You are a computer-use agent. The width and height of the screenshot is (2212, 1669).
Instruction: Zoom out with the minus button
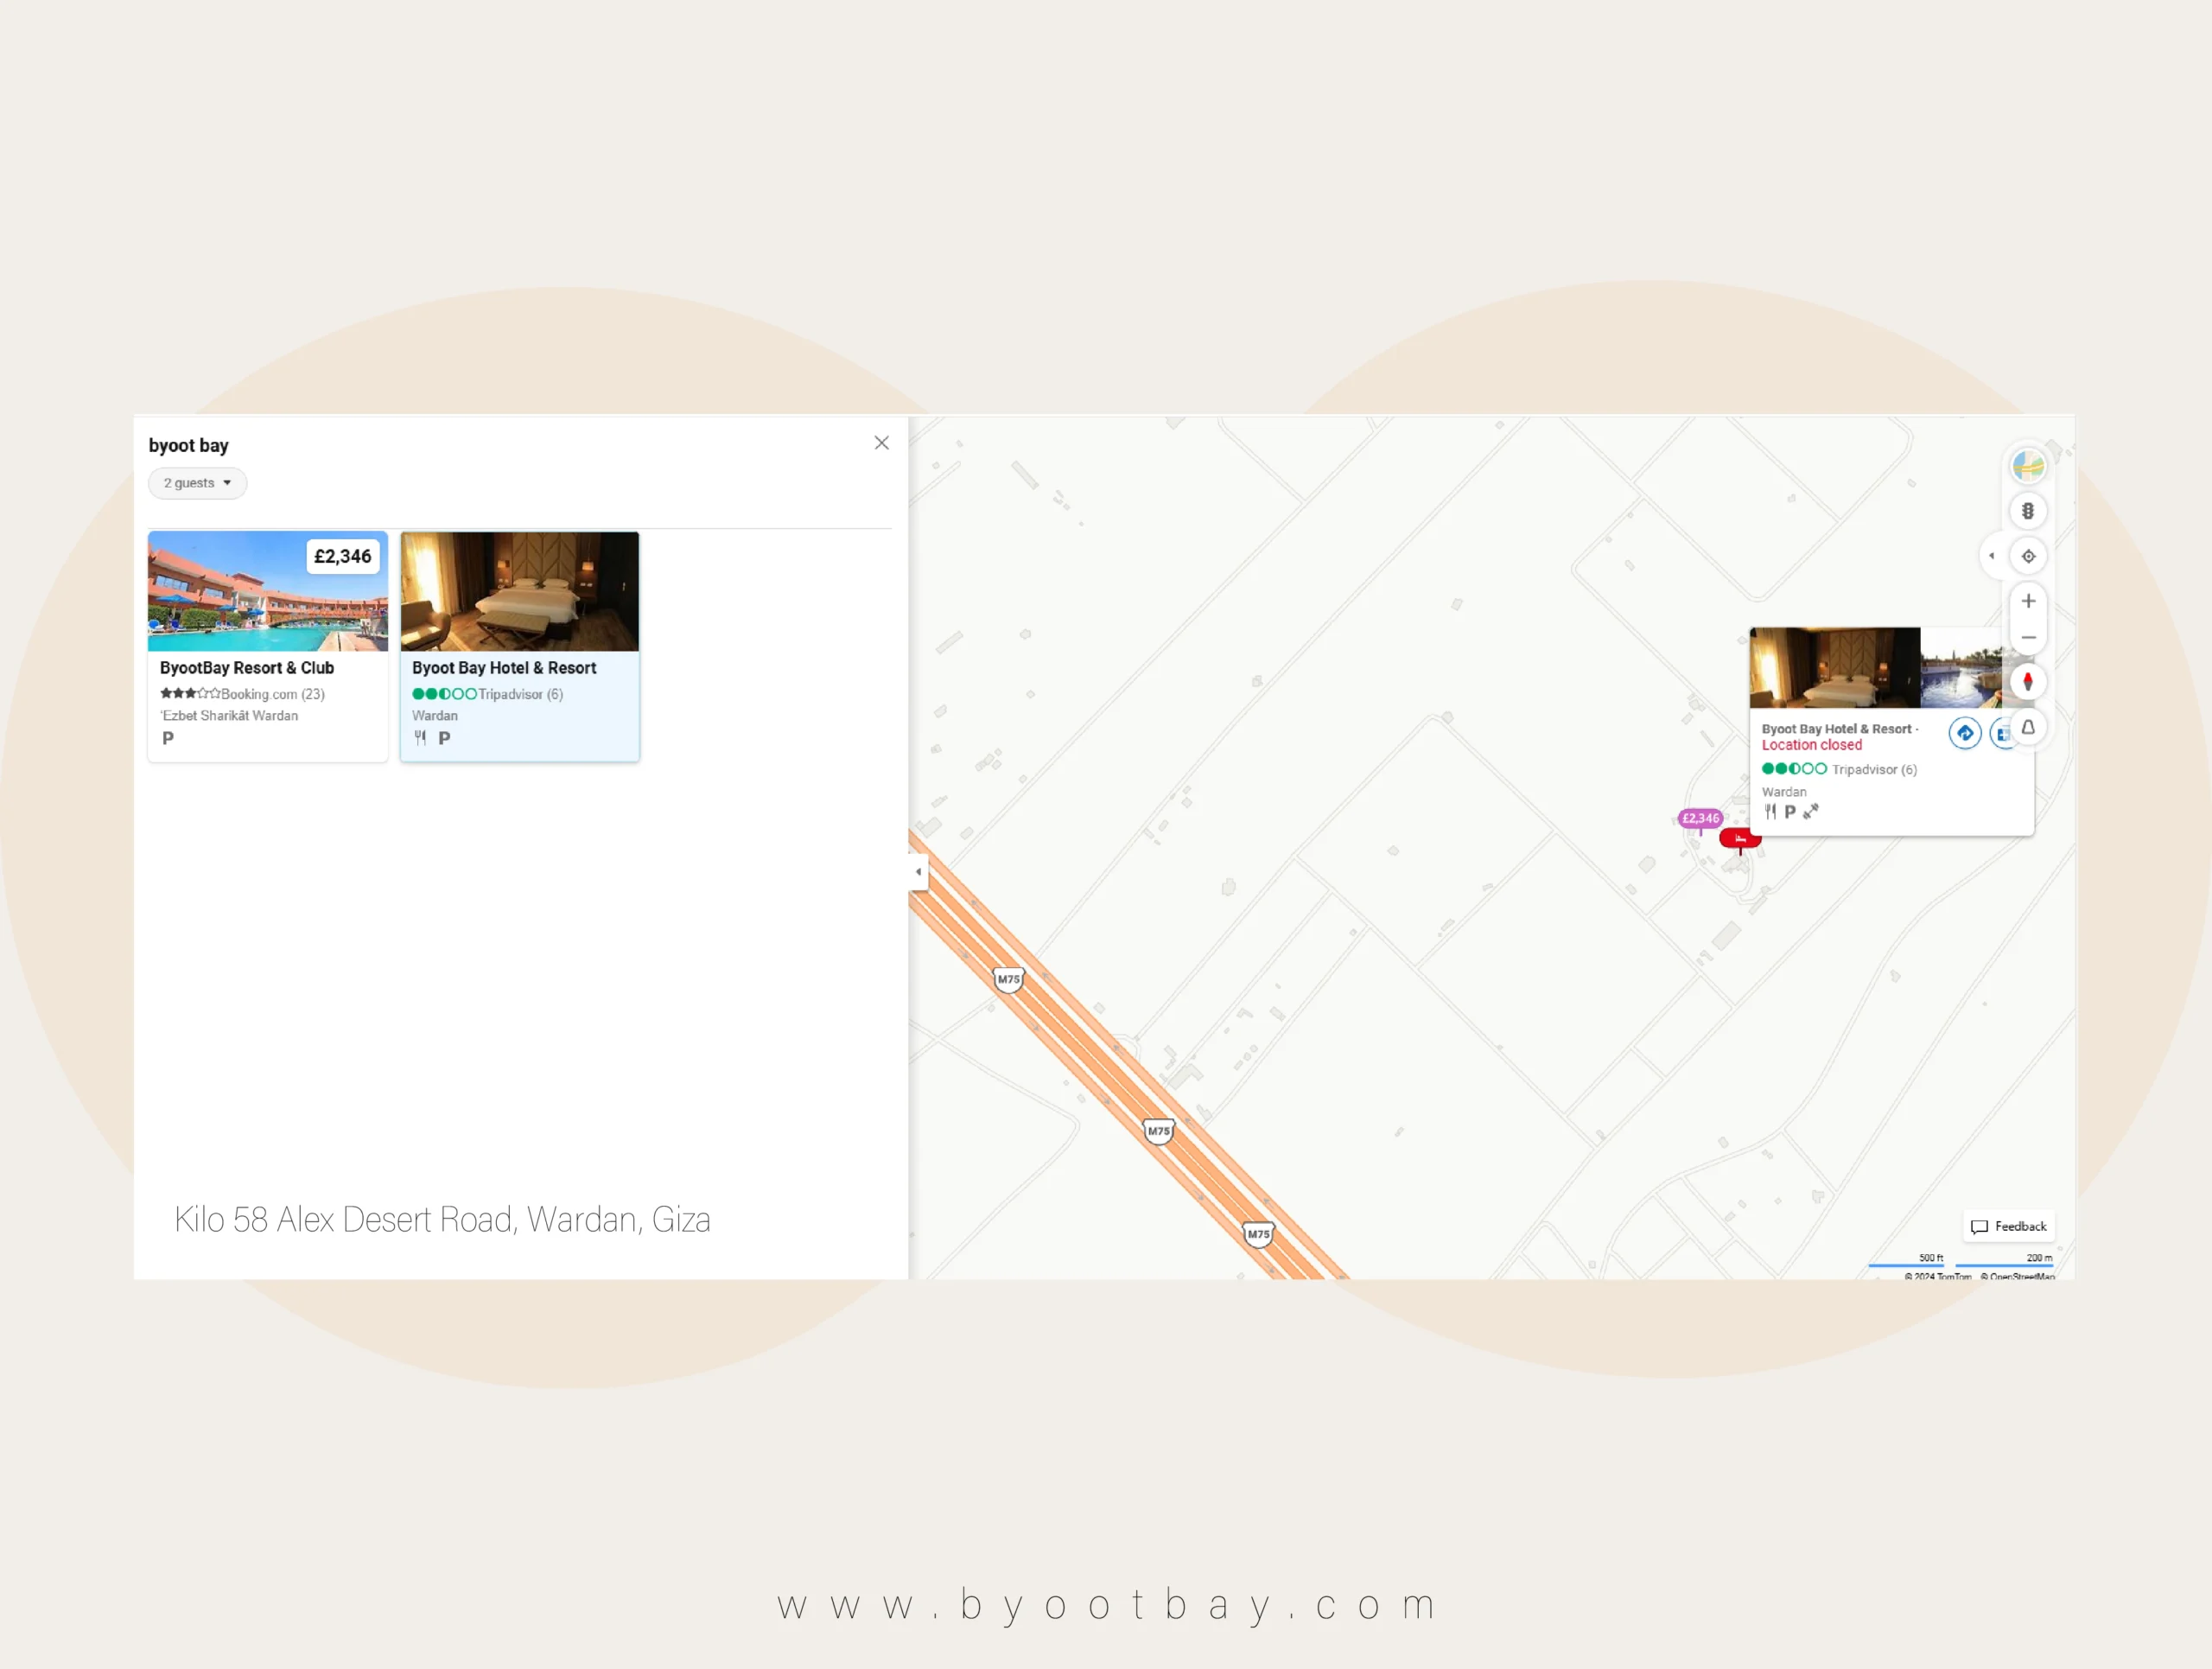pyautogui.click(x=2027, y=637)
